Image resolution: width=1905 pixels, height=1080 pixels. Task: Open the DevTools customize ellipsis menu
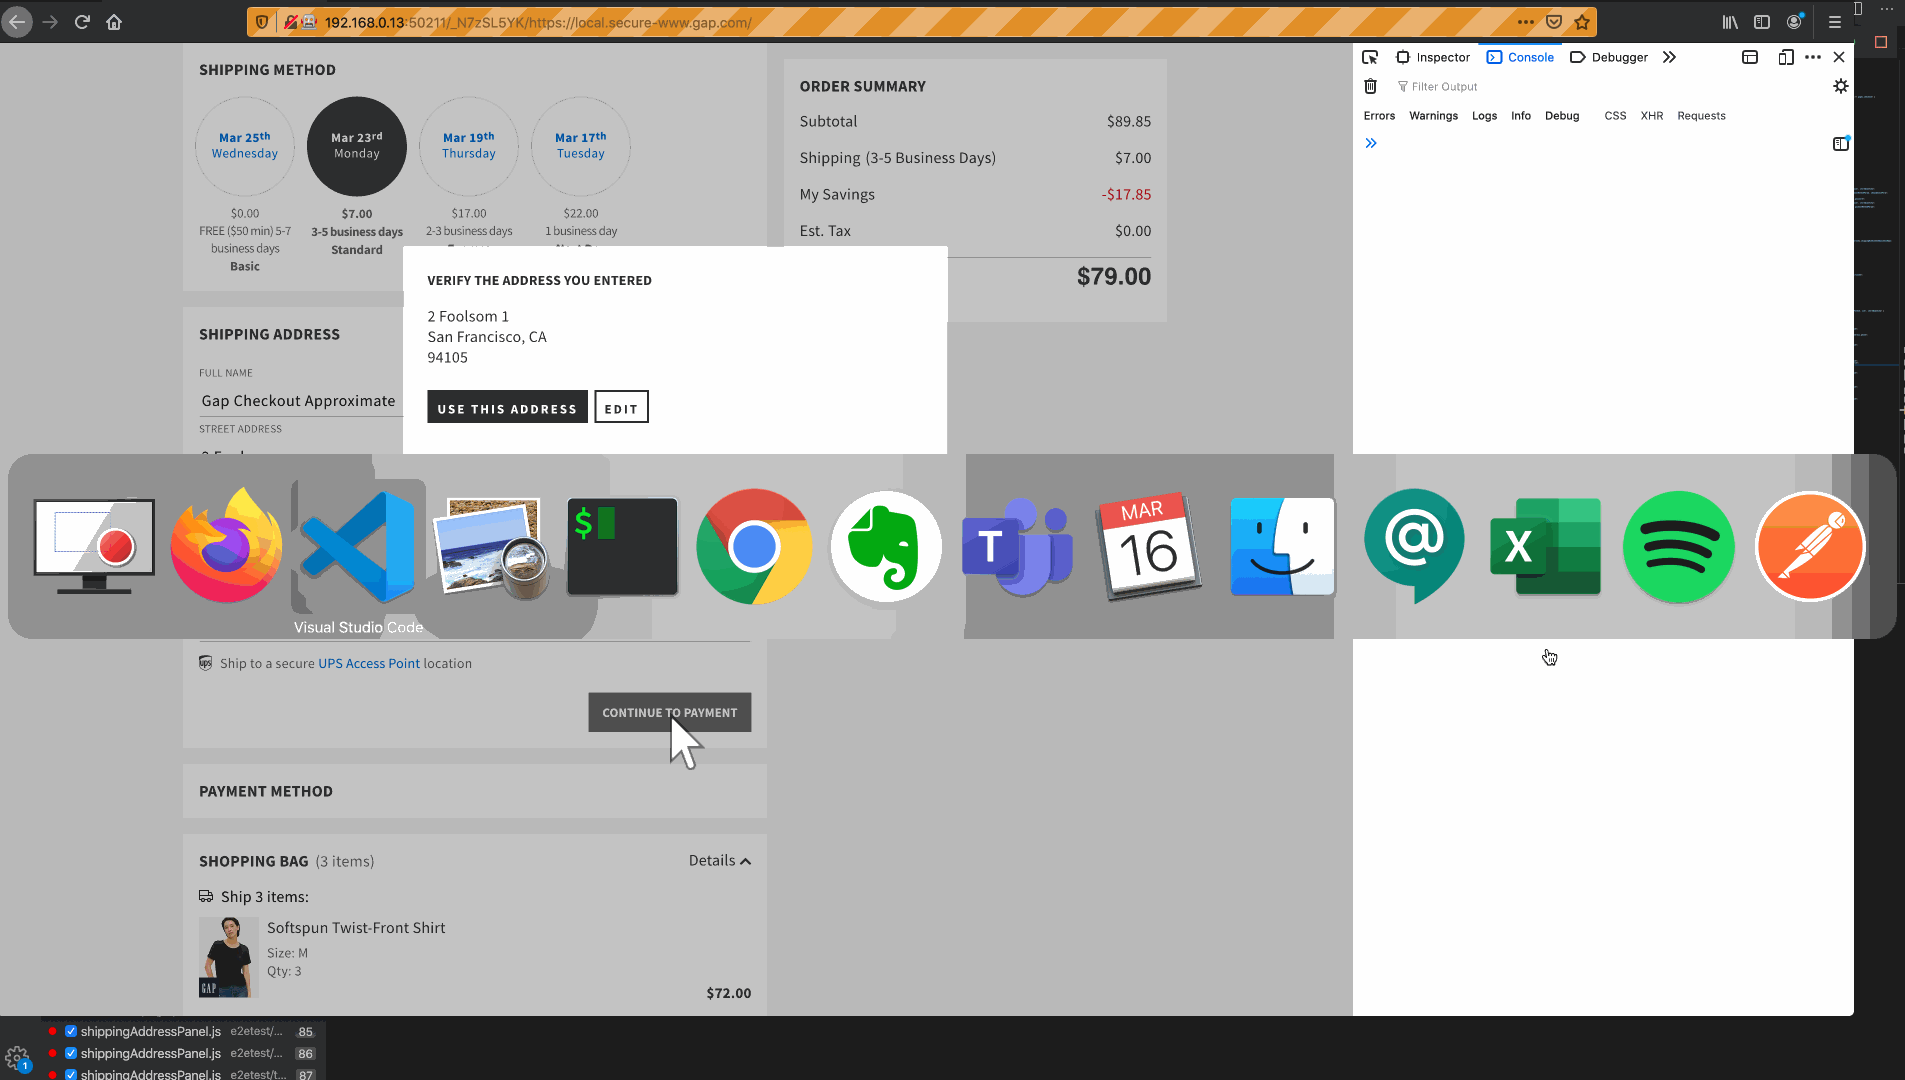coord(1813,57)
